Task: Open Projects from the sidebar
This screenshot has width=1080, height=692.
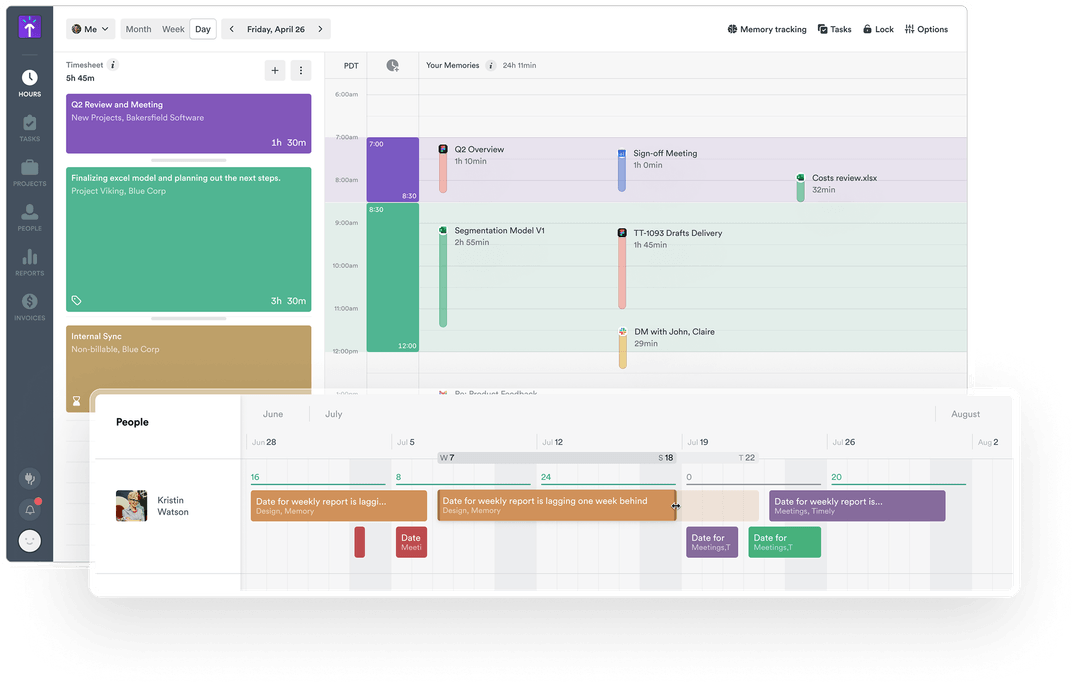Action: pyautogui.click(x=29, y=172)
